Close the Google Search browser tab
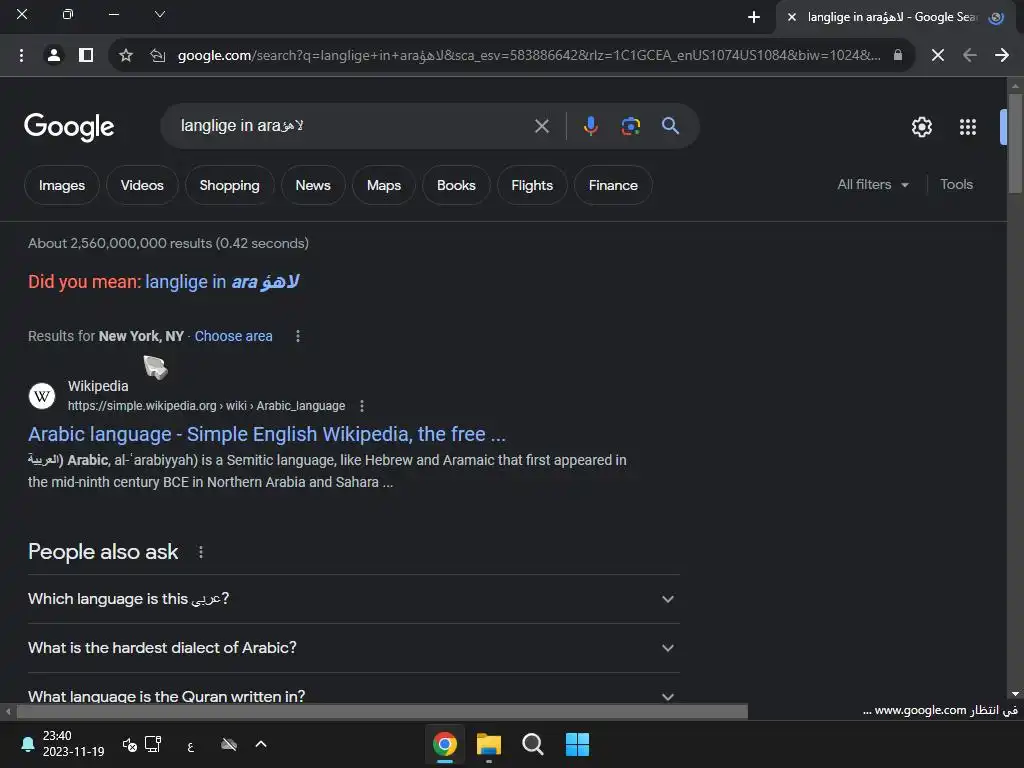 [x=792, y=17]
